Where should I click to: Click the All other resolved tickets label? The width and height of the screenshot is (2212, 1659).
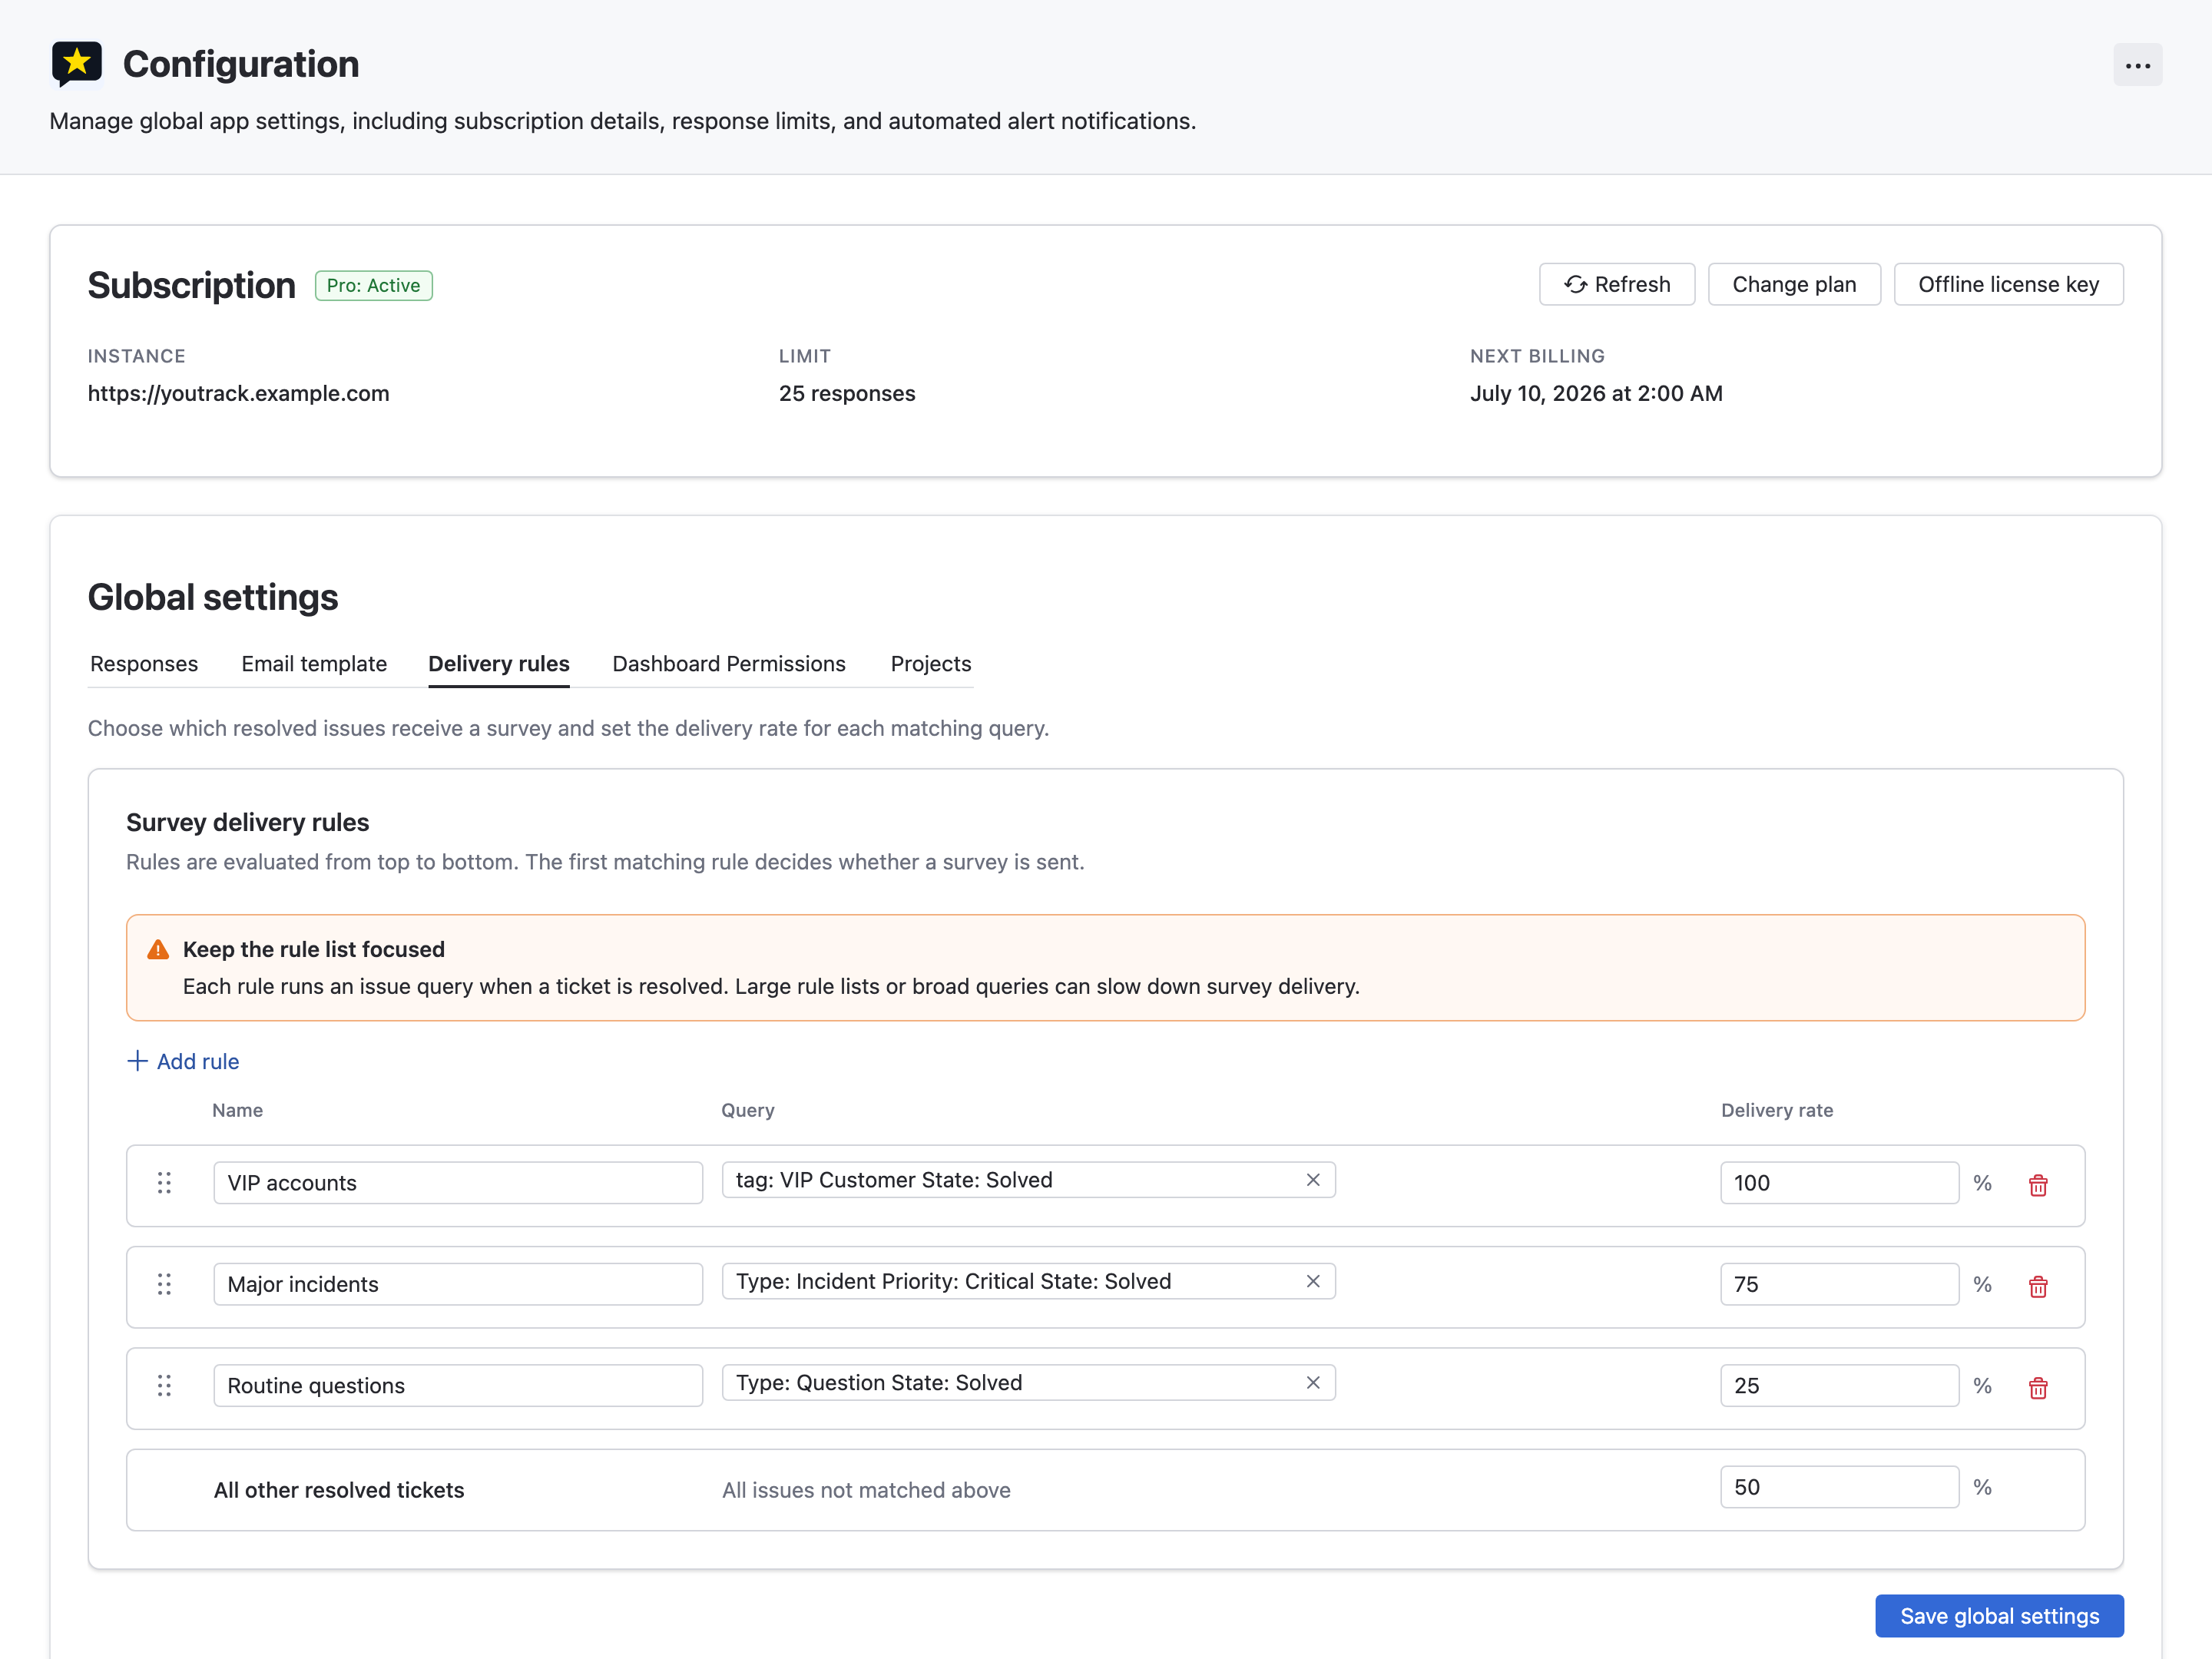point(338,1490)
